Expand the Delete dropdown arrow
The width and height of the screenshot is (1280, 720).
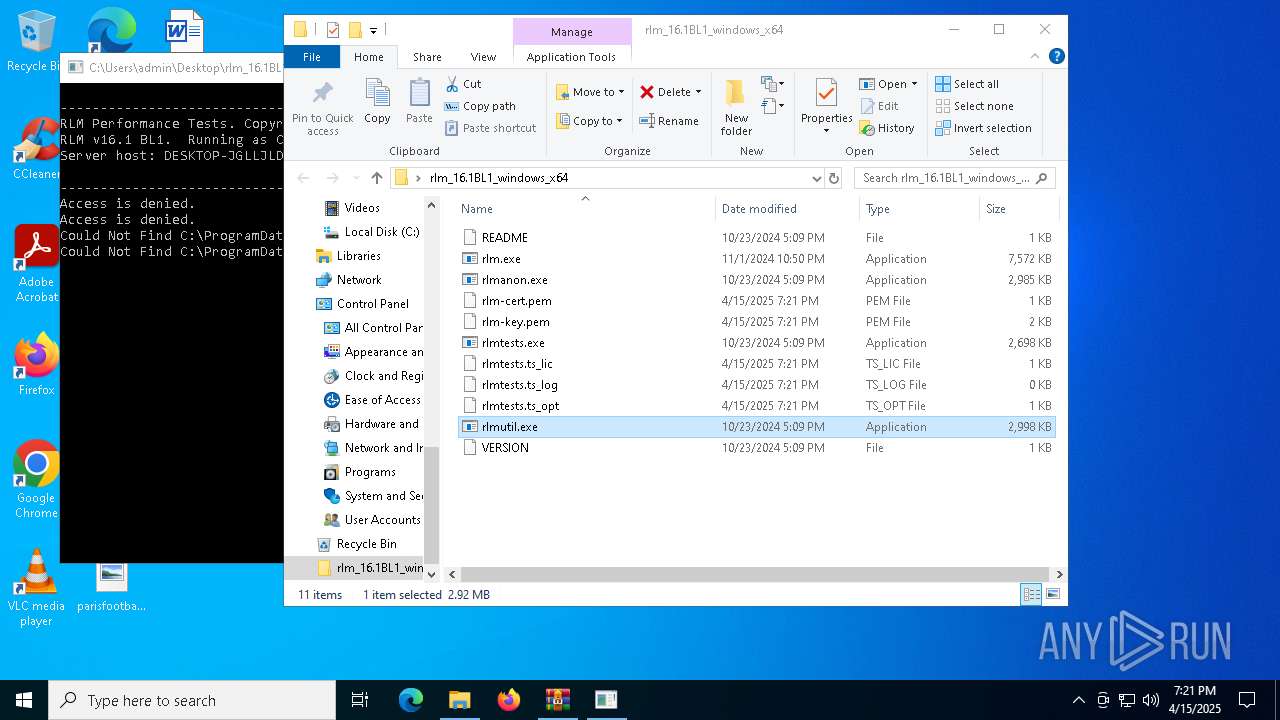tap(698, 92)
